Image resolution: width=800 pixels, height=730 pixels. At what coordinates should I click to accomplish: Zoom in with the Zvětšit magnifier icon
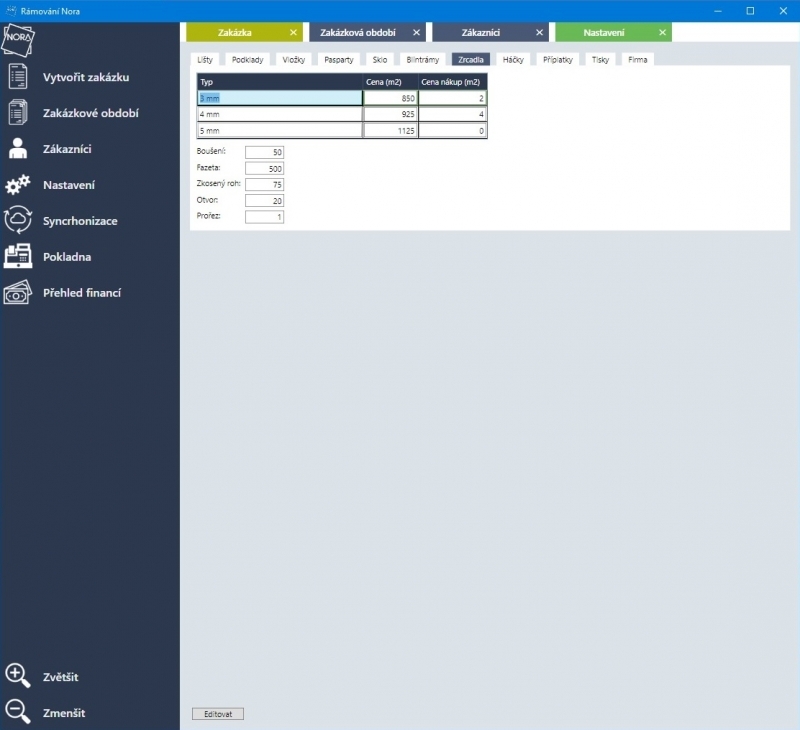18,677
